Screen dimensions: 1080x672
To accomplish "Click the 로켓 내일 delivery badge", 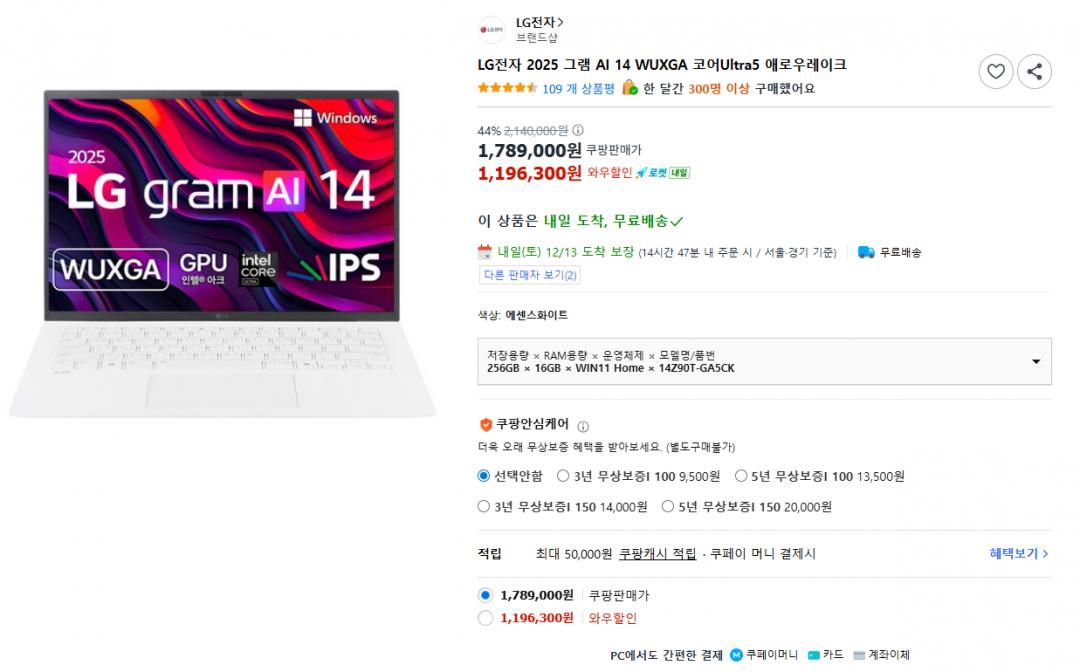I will coord(663,173).
